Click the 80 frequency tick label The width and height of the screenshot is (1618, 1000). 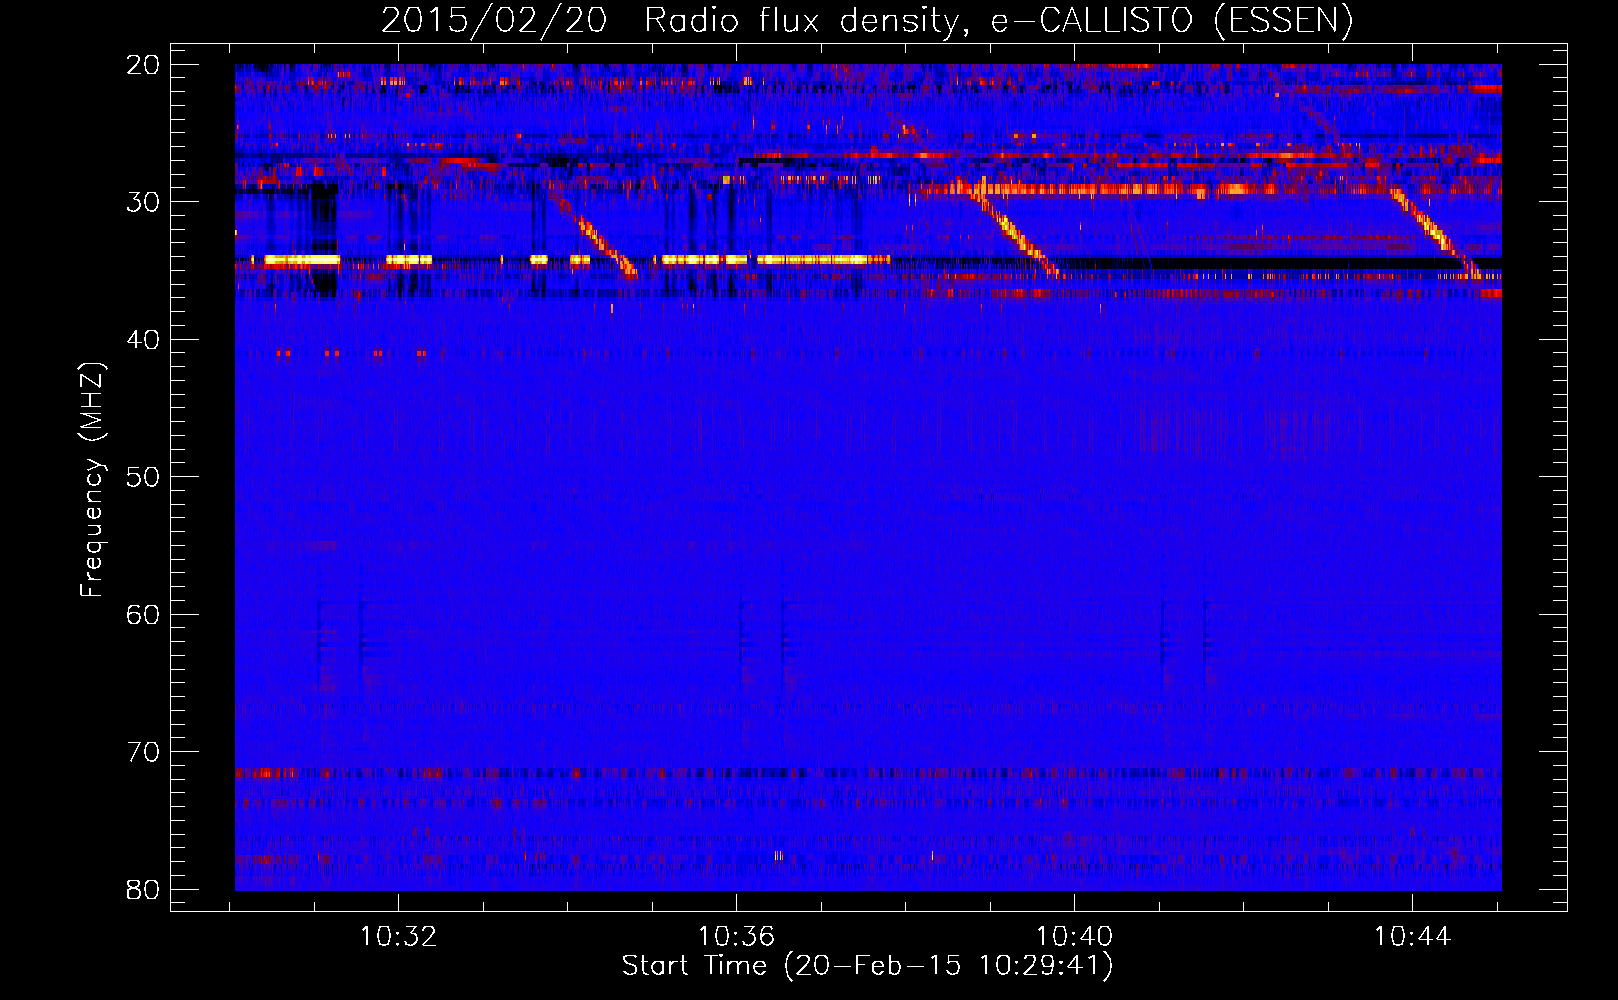(x=143, y=890)
